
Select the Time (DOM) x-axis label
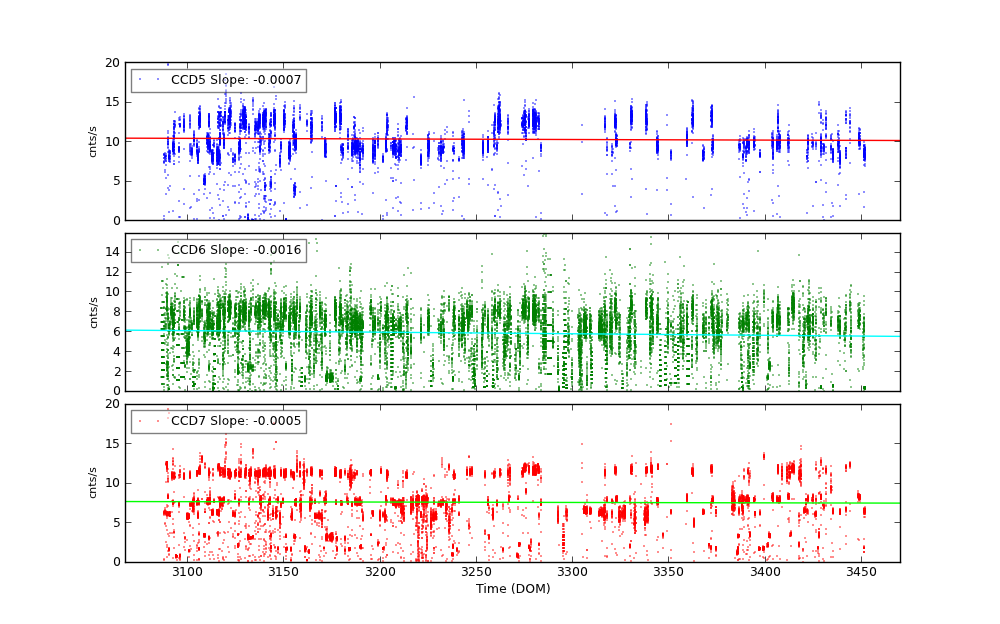512,589
